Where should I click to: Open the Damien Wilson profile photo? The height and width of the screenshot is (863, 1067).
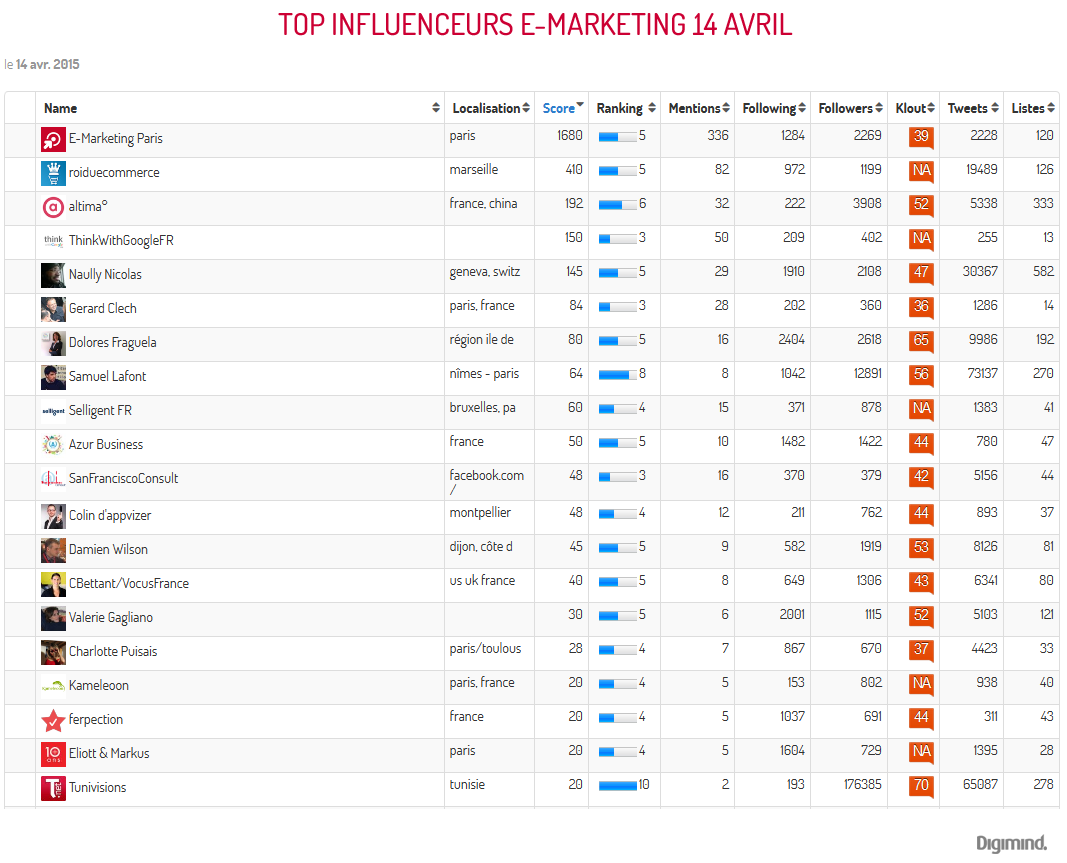[53, 550]
